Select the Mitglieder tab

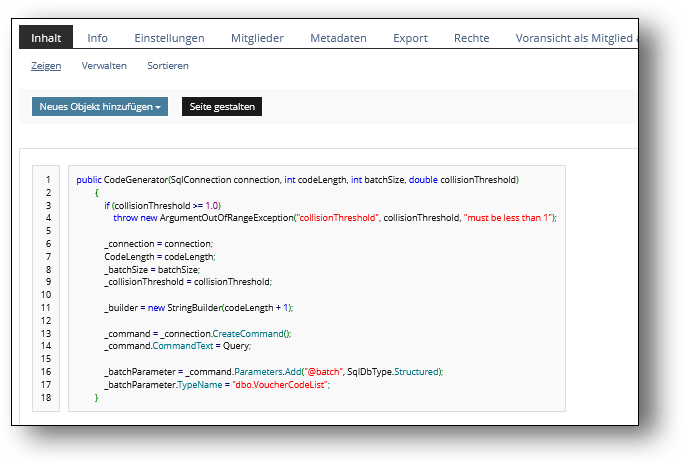tap(257, 38)
